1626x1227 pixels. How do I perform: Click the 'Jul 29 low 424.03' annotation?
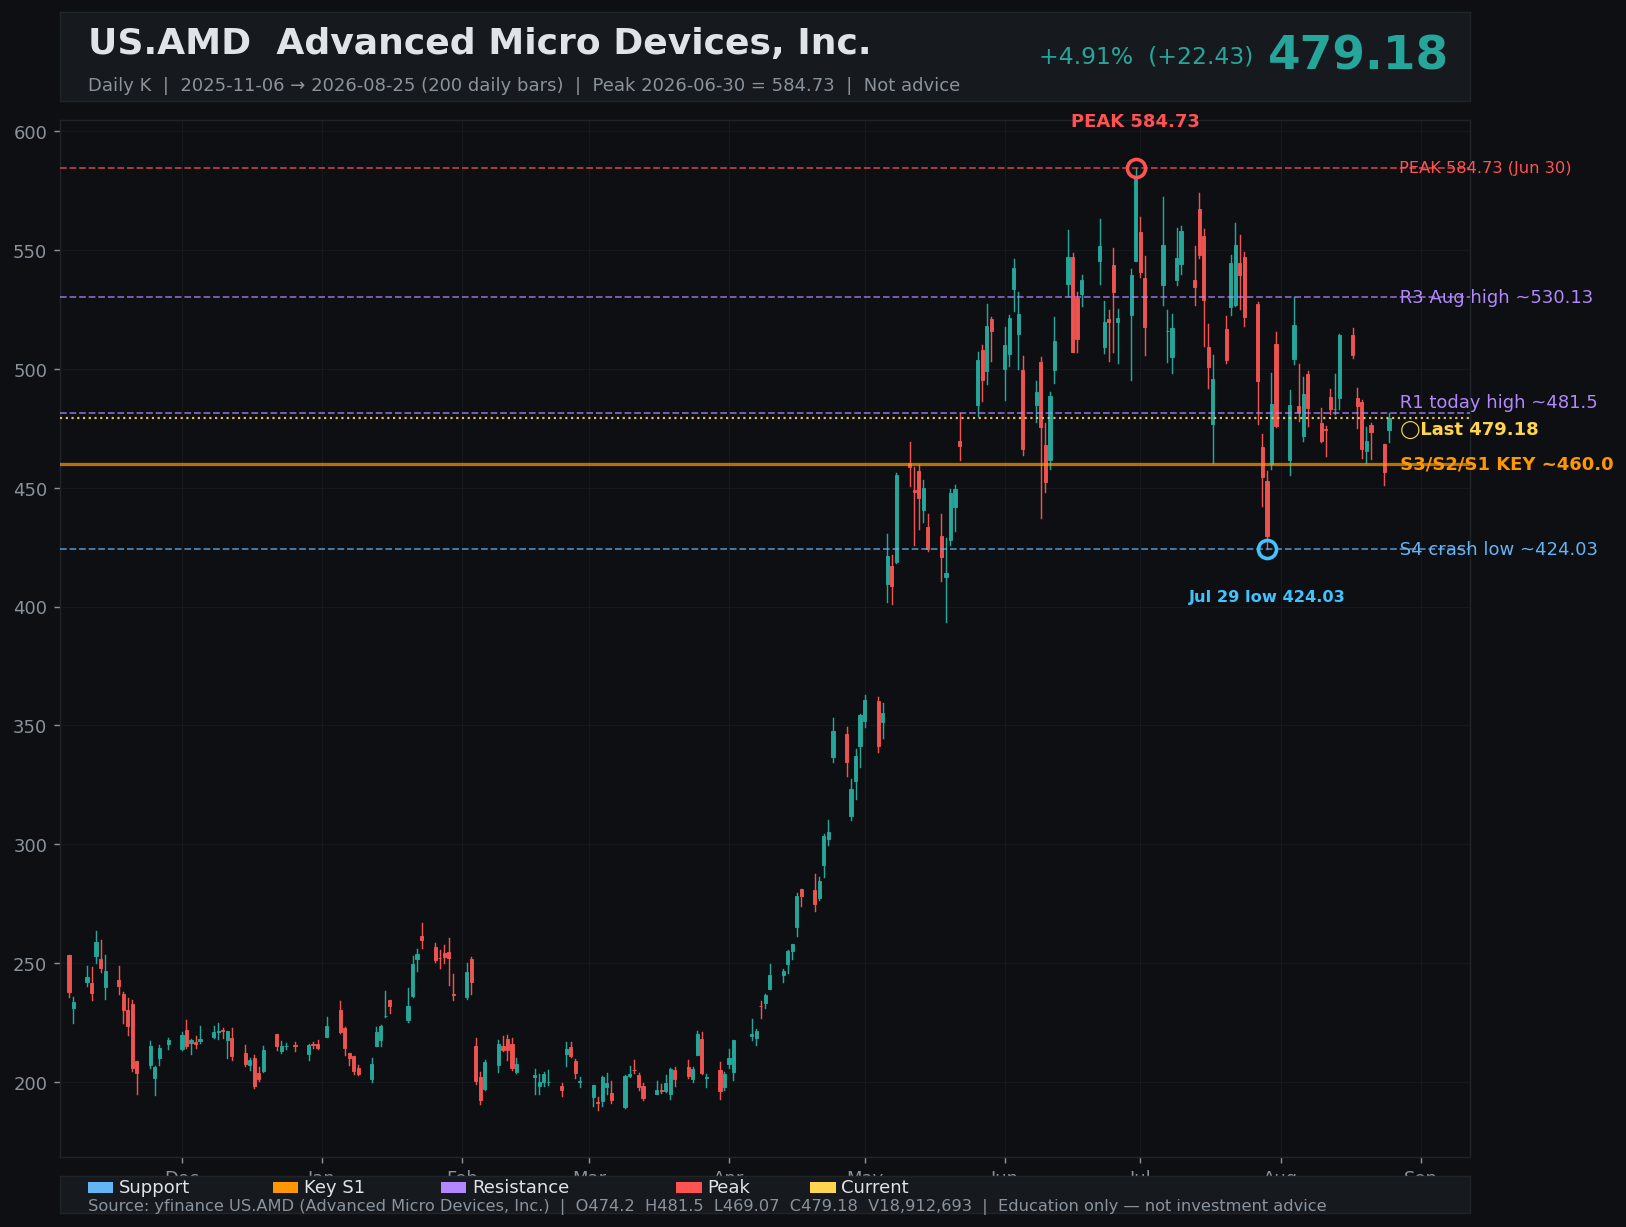(x=1266, y=597)
